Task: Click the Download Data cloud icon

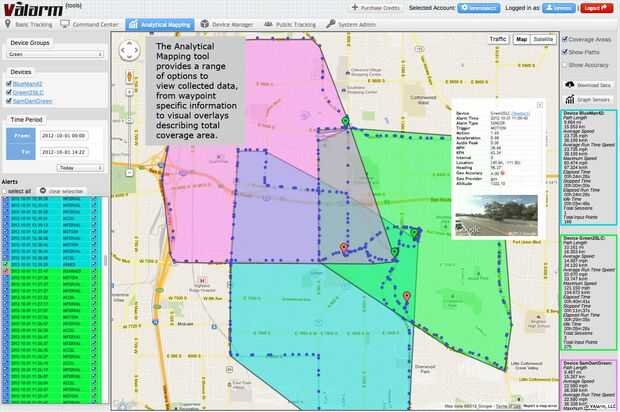Action: coord(570,85)
